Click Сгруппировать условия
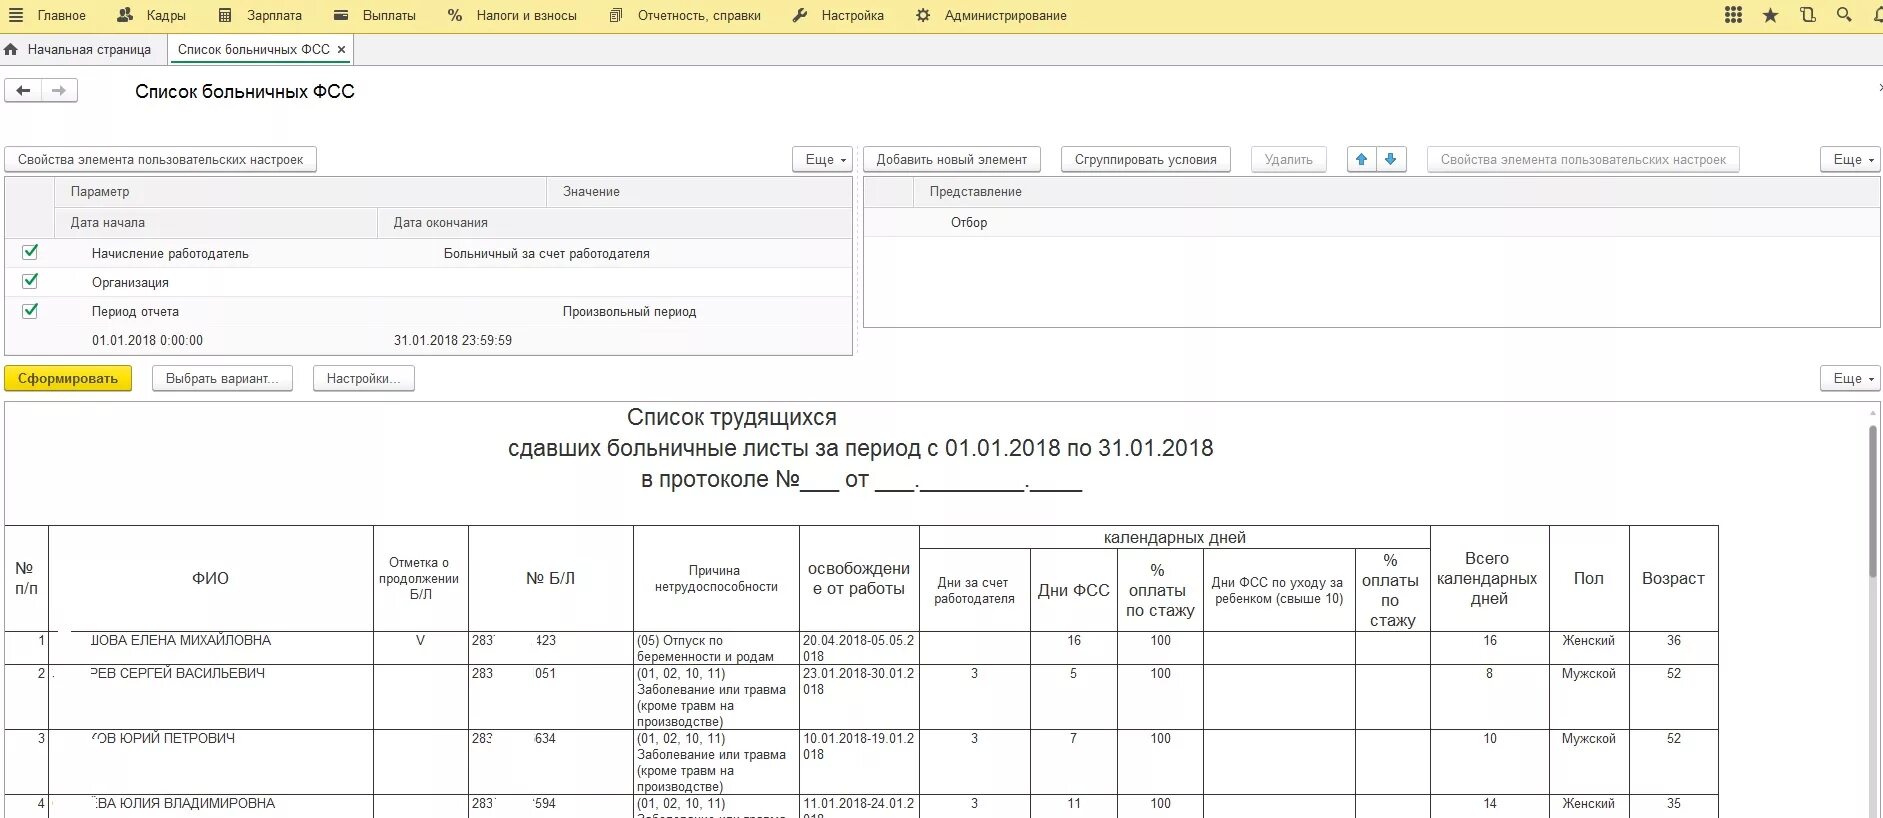Viewport: 1883px width, 818px height. tap(1145, 159)
